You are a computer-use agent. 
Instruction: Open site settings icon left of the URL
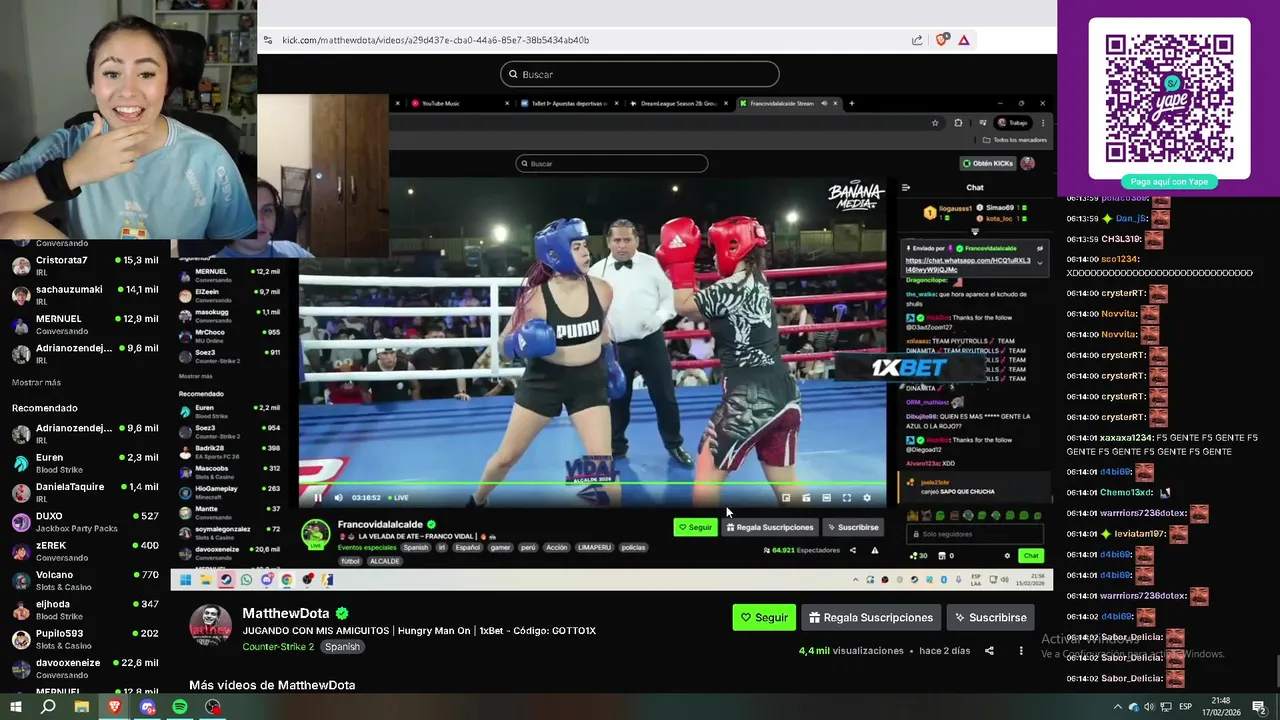267,40
